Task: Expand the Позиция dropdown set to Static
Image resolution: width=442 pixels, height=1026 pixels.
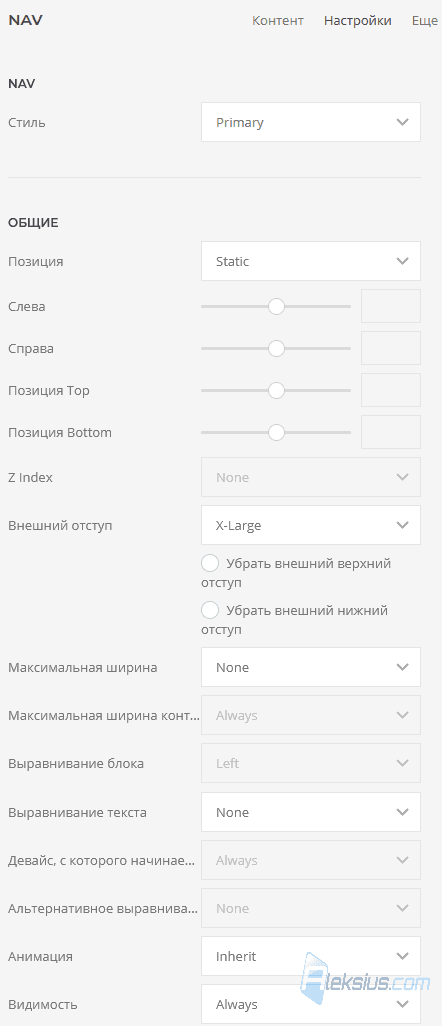Action: click(310, 261)
